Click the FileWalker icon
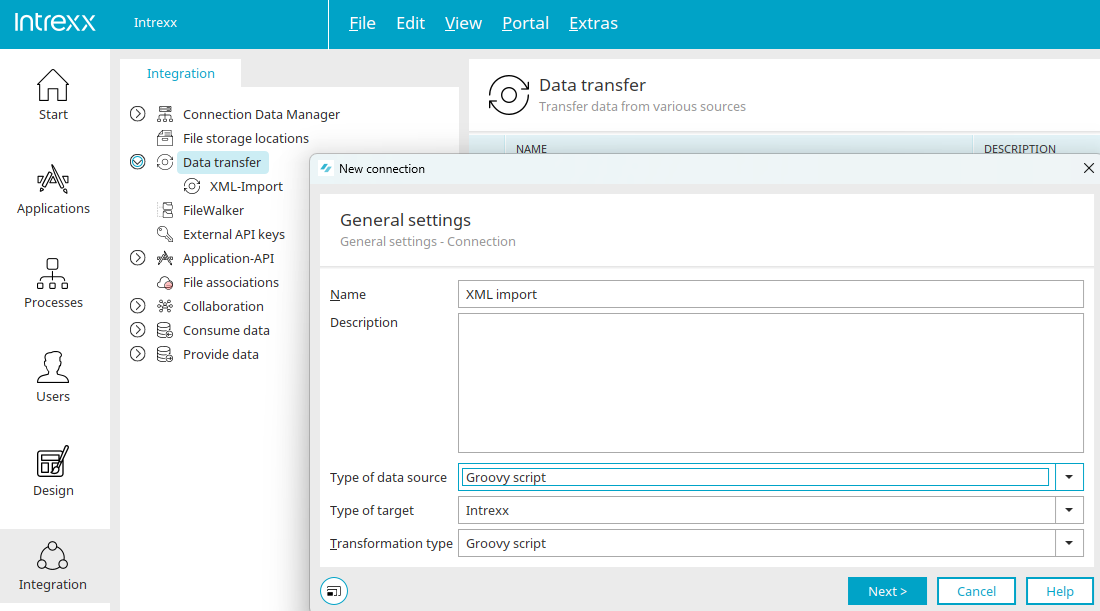Screen dimensions: 1100x611 [166, 210]
